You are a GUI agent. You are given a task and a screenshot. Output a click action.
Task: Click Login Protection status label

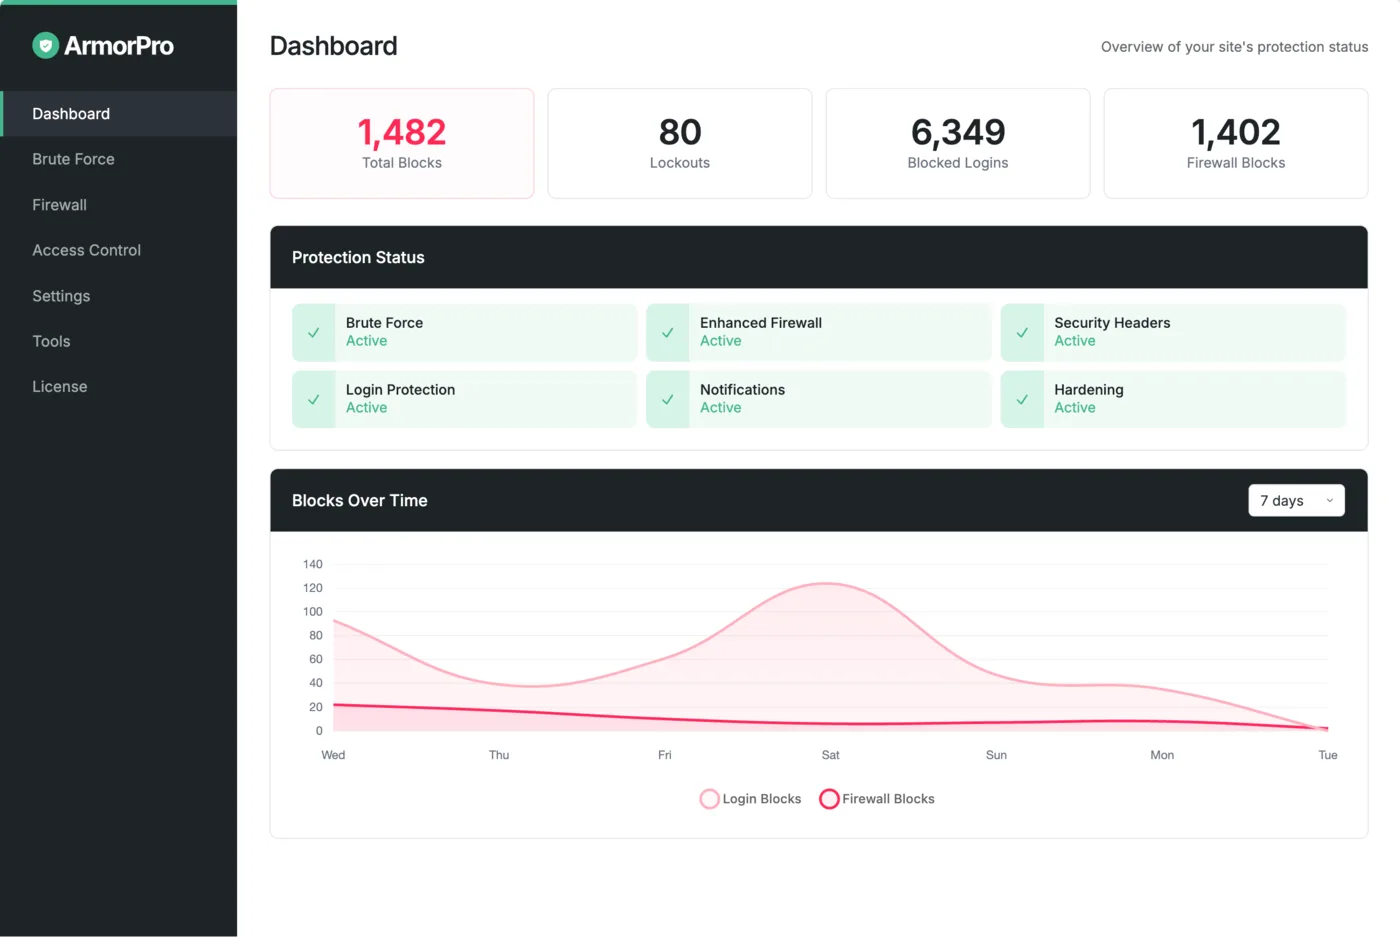[400, 390]
